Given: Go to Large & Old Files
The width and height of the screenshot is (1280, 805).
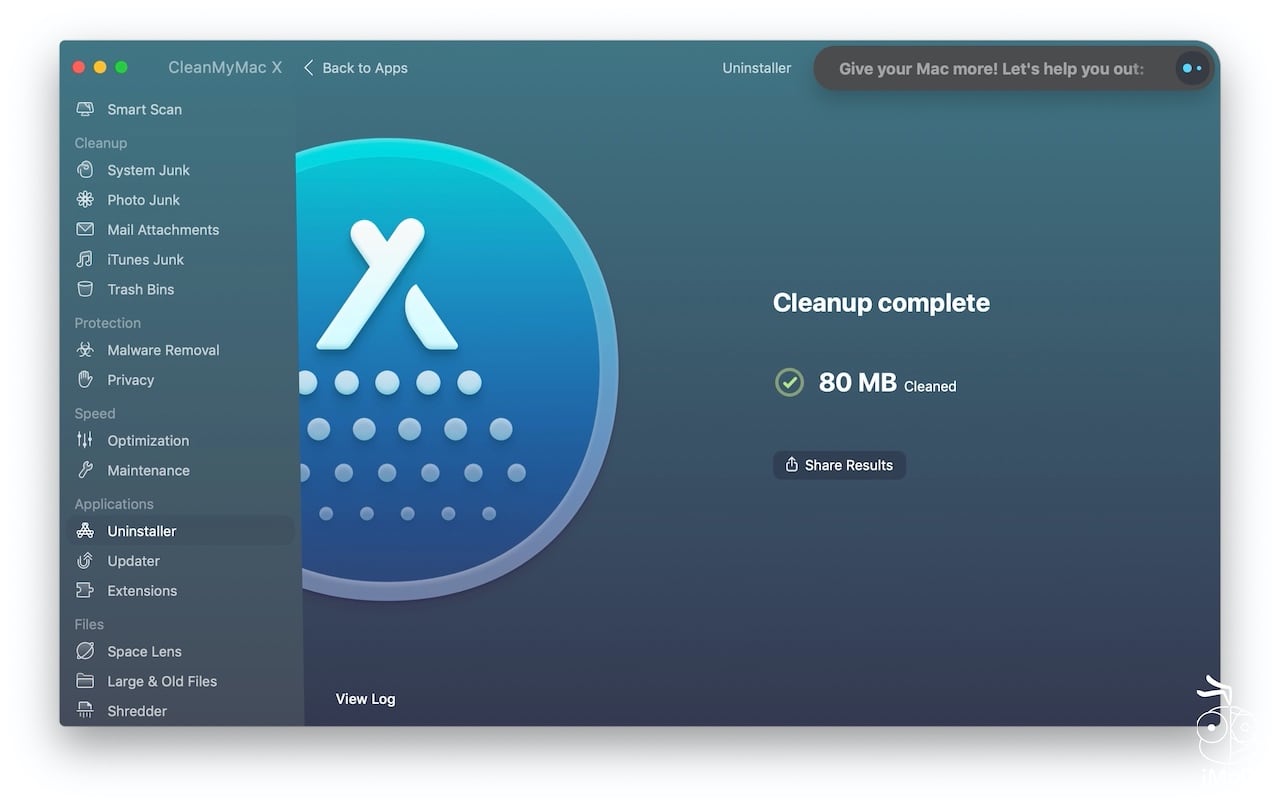Looking at the screenshot, I should (161, 681).
